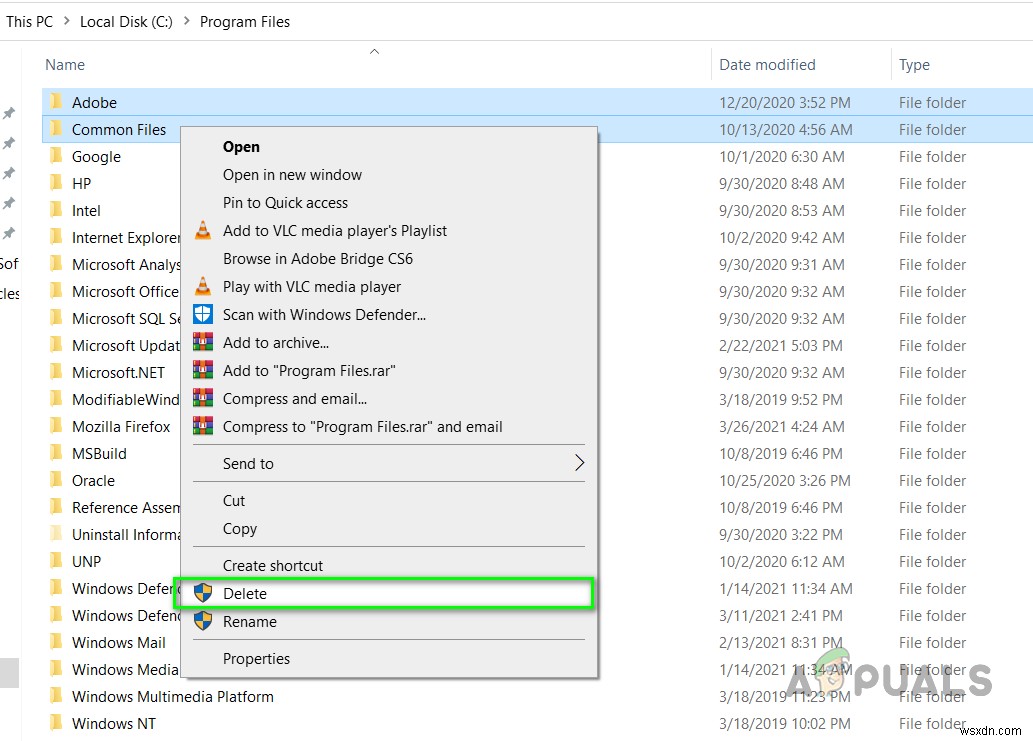Click 'Local Disk (C:)' in the address bar
The width and height of the screenshot is (1033, 741).
(126, 20)
